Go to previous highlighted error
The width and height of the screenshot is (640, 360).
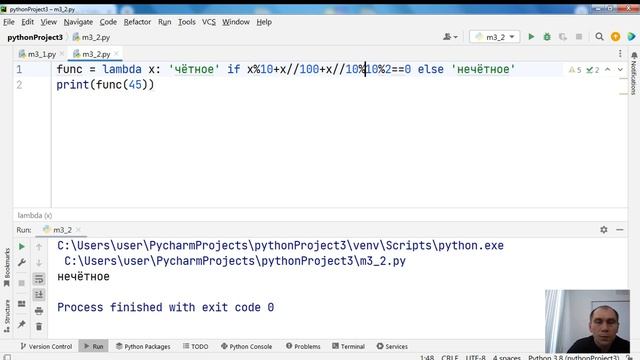607,70
